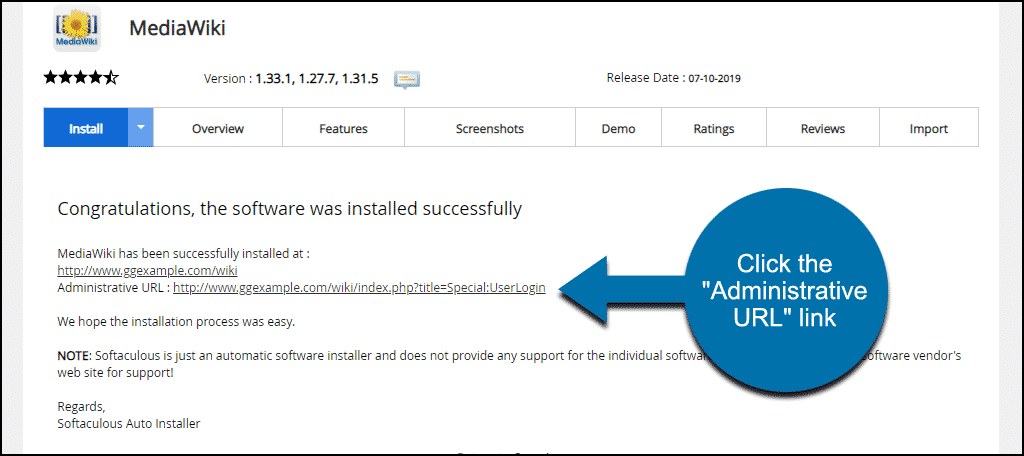Click the MediaWiki title heading
Screen dimensions: 1024x456
(x=178, y=27)
